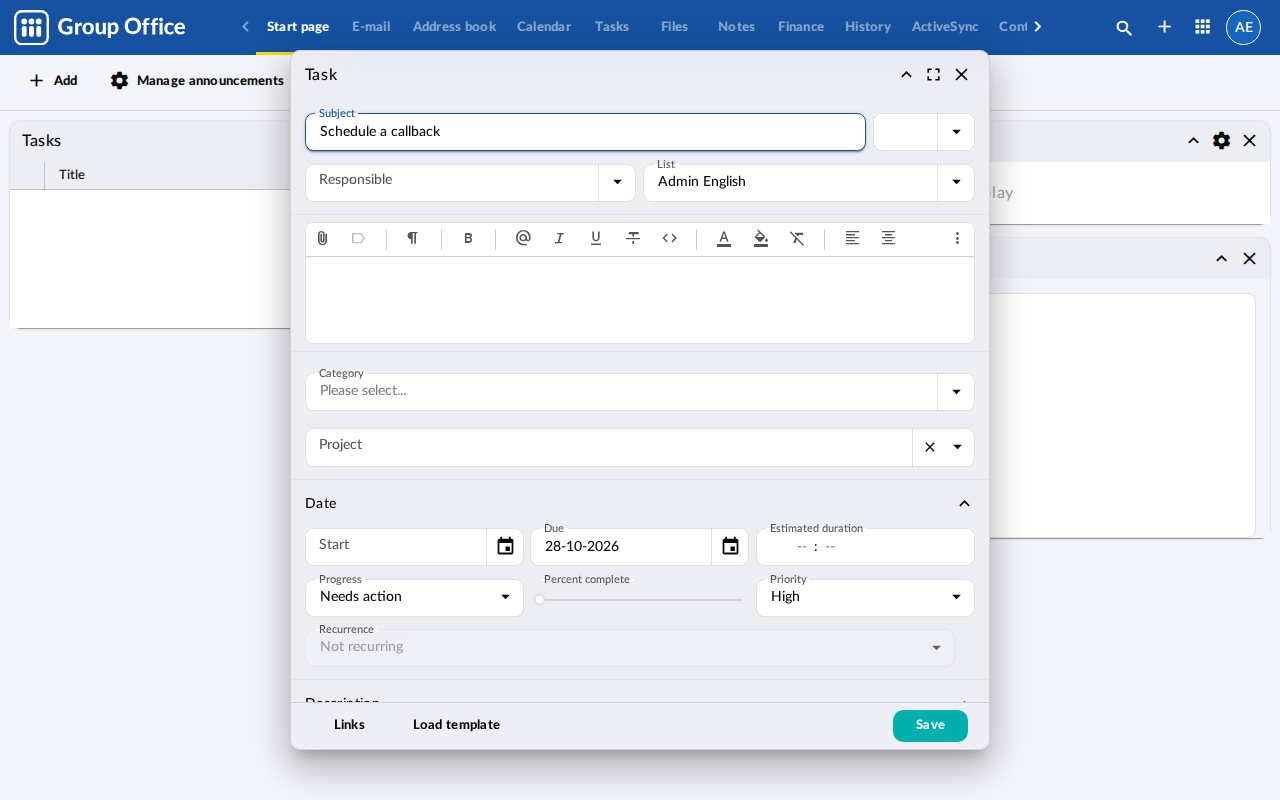Open the Progress dropdown set to Needs action
Screen dimensions: 1280x800
pyautogui.click(x=505, y=597)
